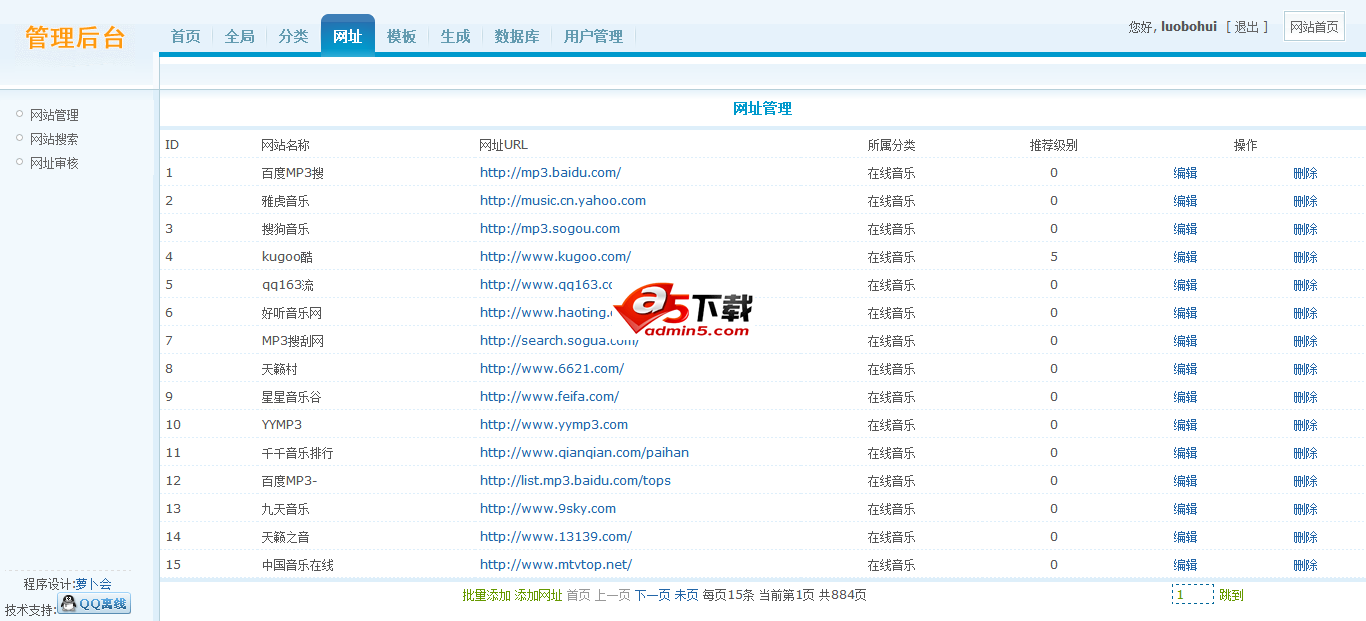Screen dimensions: 1366x621
Task: Delete the 雅虎音乐 entry
Action: coord(1305,201)
